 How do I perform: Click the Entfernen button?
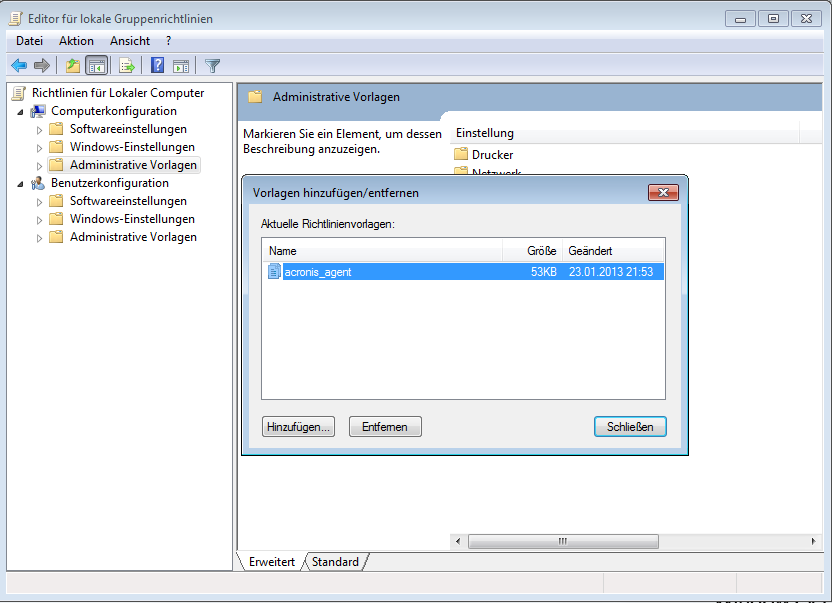coord(385,427)
